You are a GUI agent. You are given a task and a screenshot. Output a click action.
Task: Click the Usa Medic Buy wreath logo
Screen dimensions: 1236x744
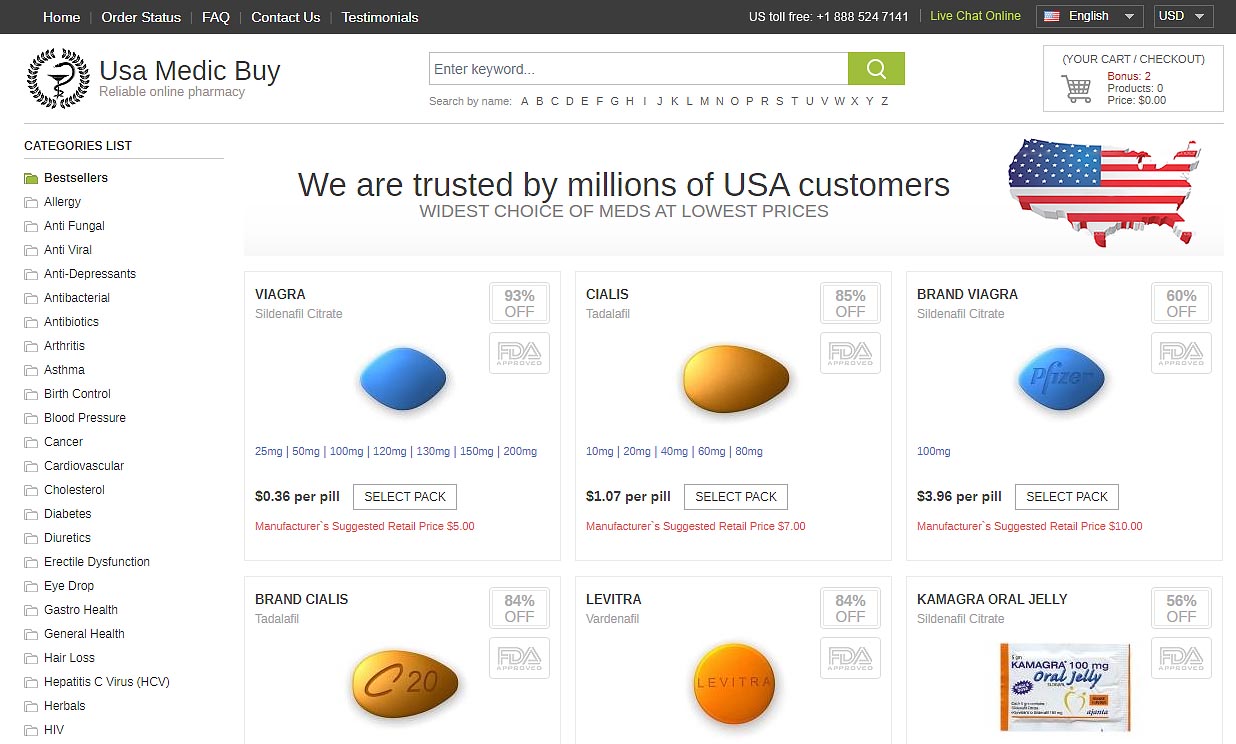pyautogui.click(x=58, y=78)
